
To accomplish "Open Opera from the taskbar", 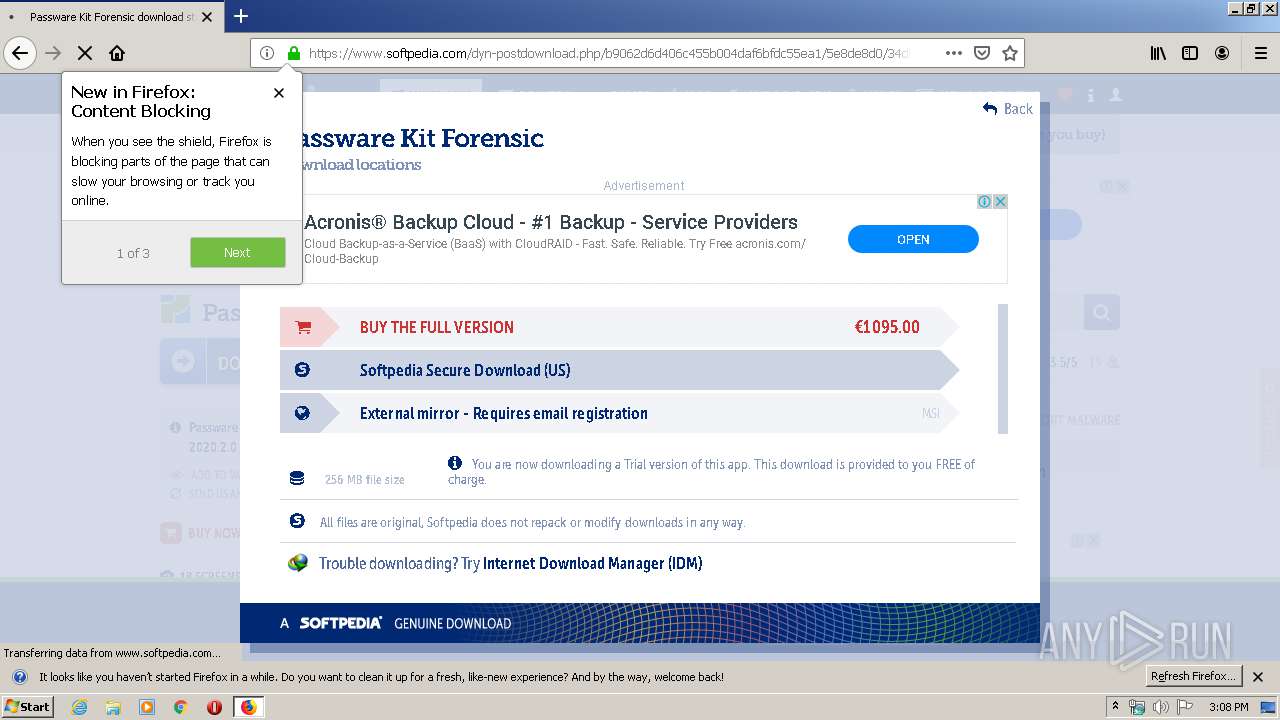I will tap(214, 707).
